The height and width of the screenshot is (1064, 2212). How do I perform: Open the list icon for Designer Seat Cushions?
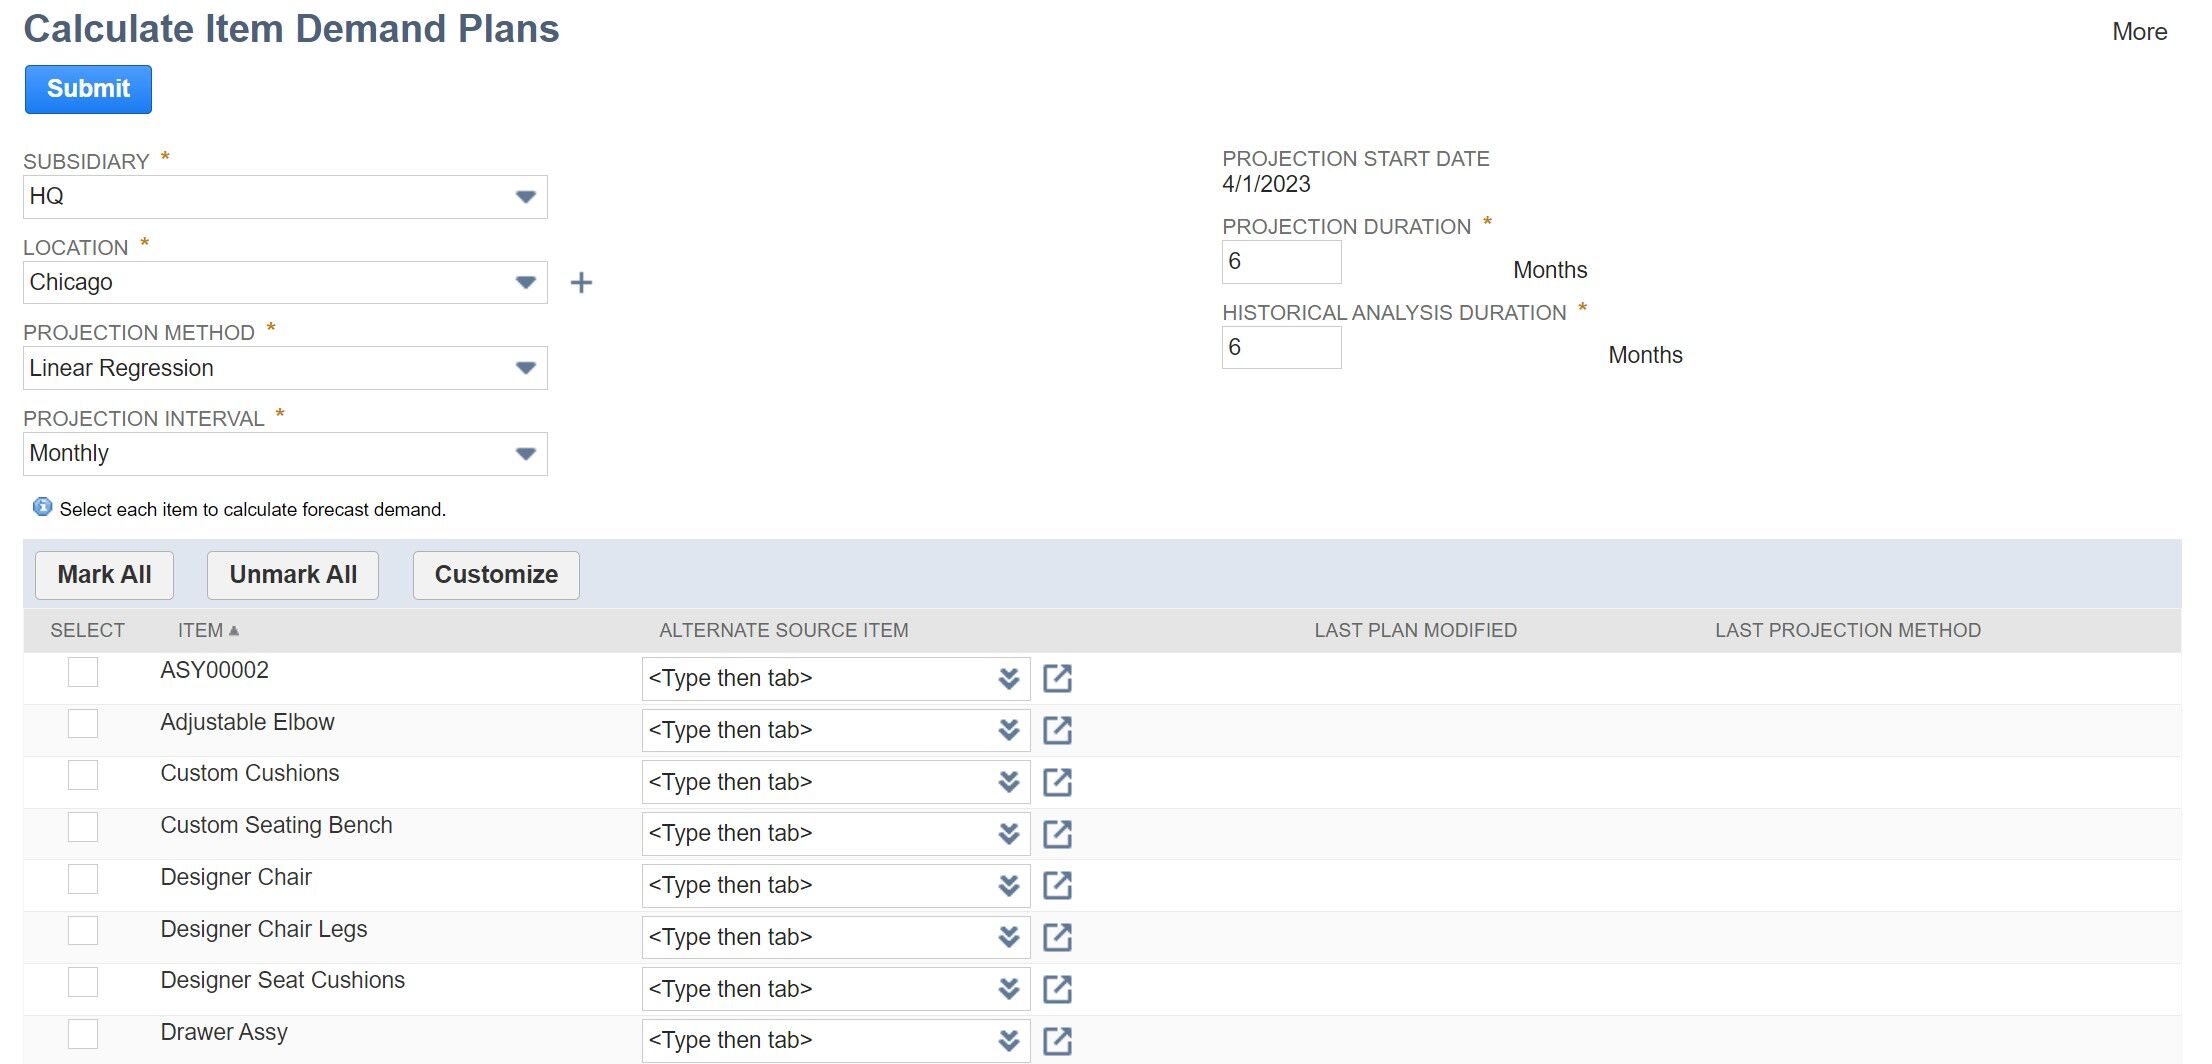click(1008, 989)
